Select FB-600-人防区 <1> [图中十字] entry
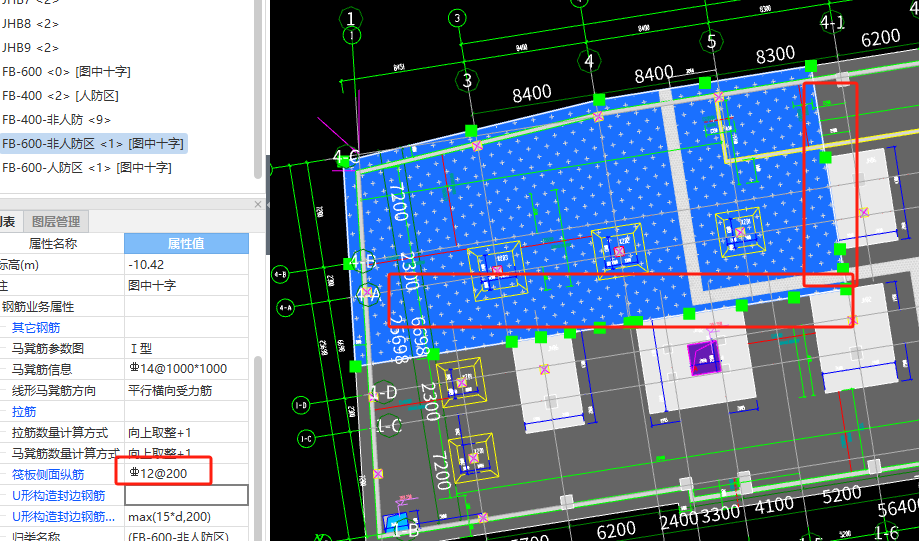The image size is (919, 541). 87,168
